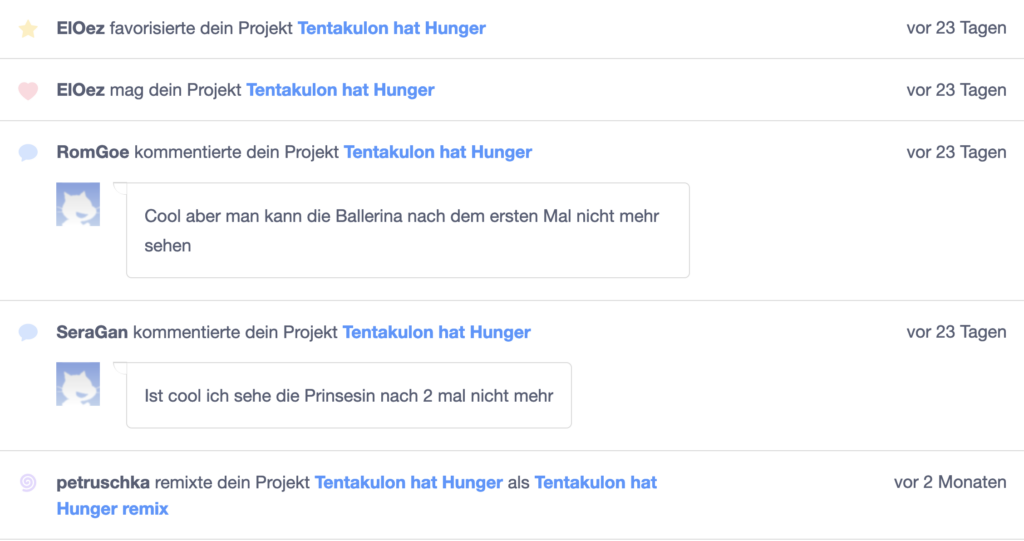The image size is (1024, 541).
Task: Click SeraGan's comment about the Prinsesin
Action: click(349, 395)
